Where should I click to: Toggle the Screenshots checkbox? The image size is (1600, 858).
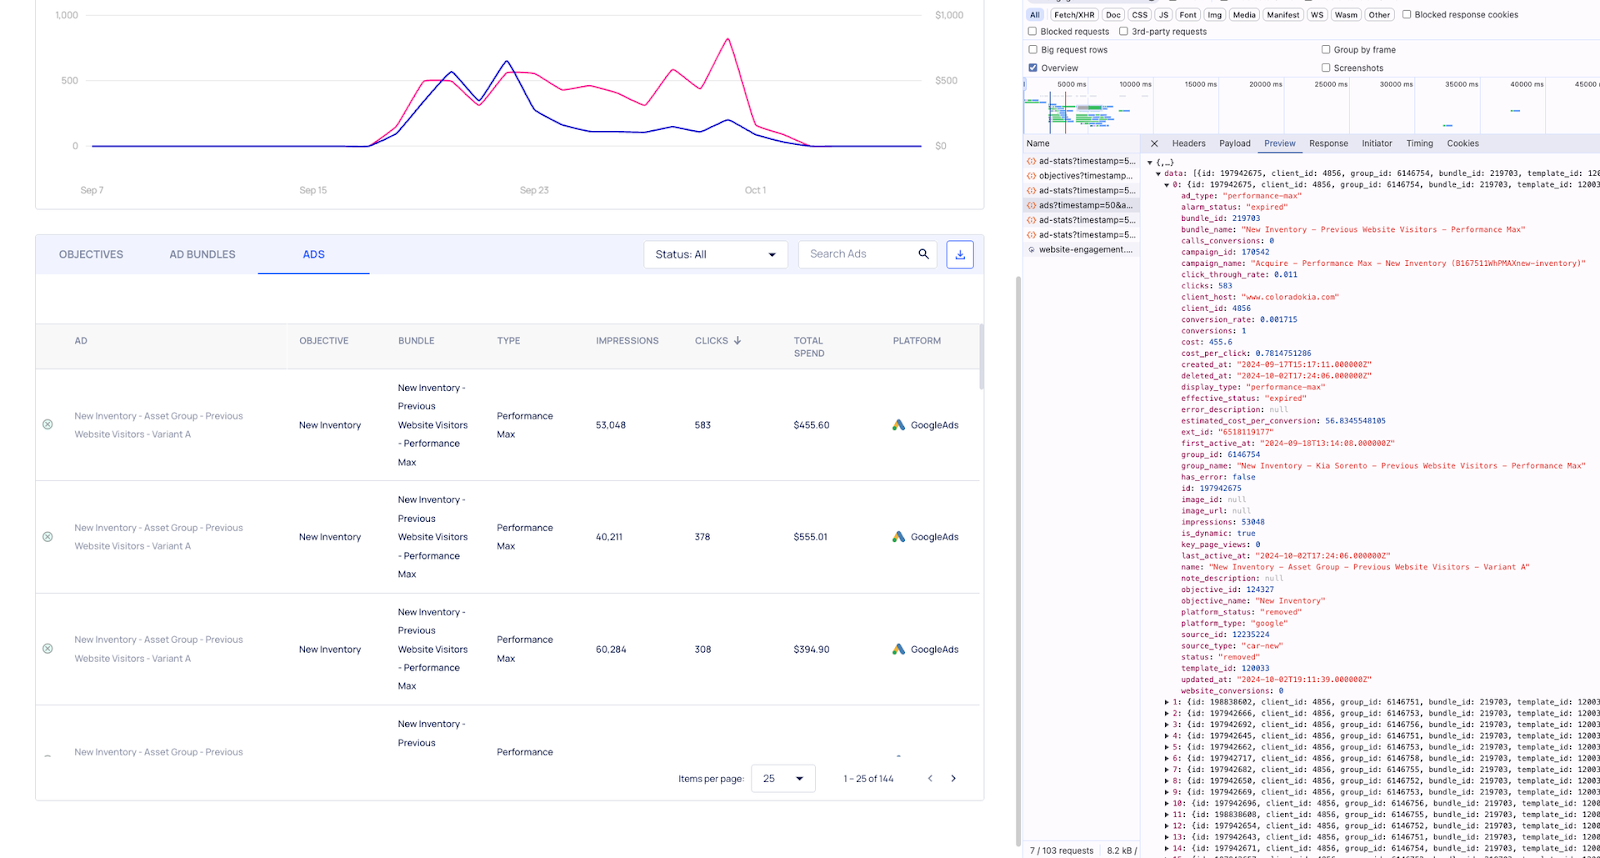click(1326, 68)
